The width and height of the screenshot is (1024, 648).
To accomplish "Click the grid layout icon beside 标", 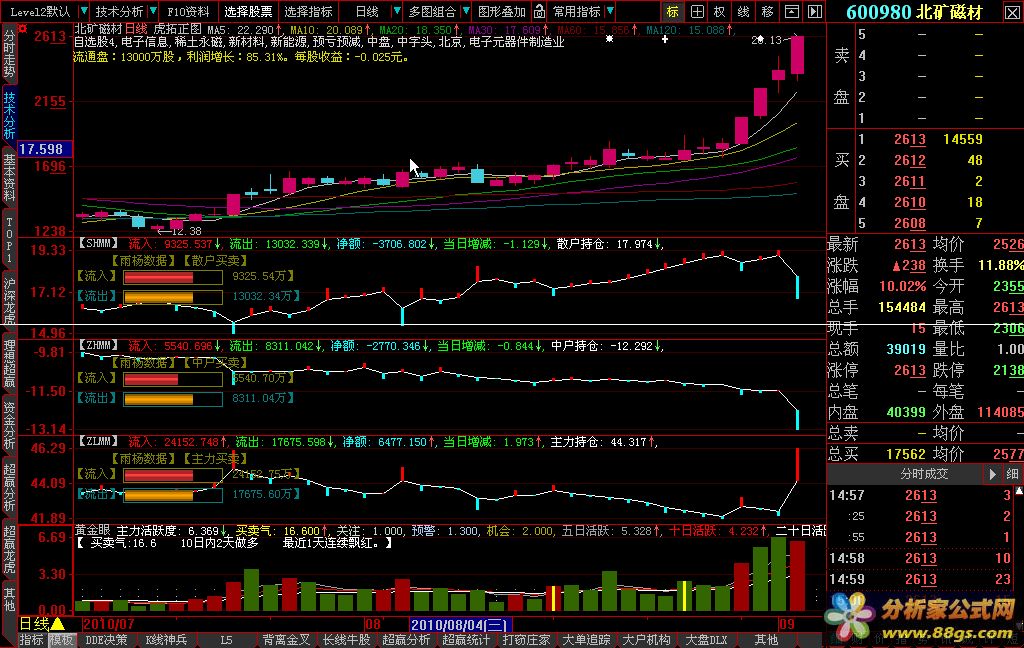I will 697,11.
